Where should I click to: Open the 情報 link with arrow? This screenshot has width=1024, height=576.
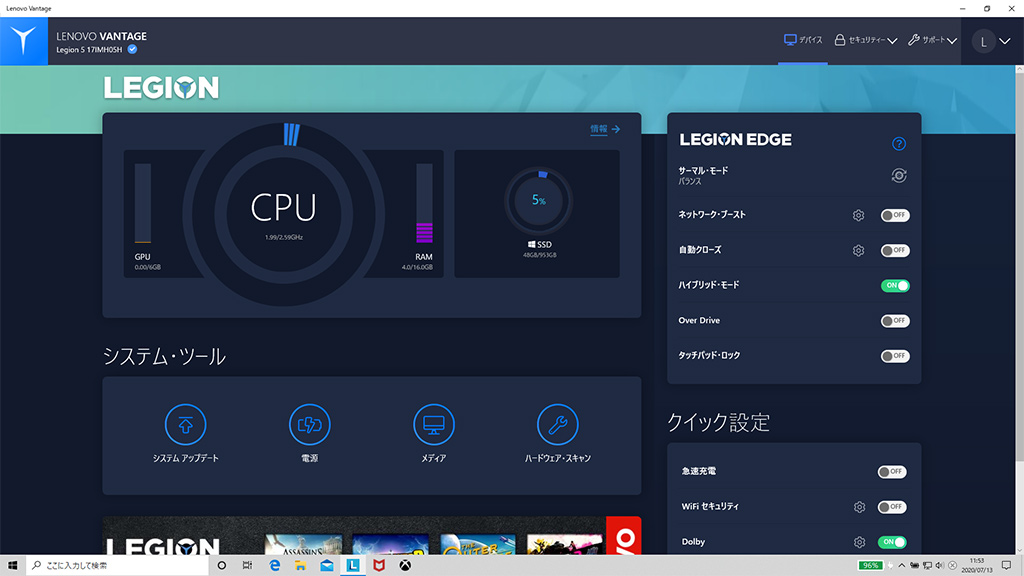point(605,129)
